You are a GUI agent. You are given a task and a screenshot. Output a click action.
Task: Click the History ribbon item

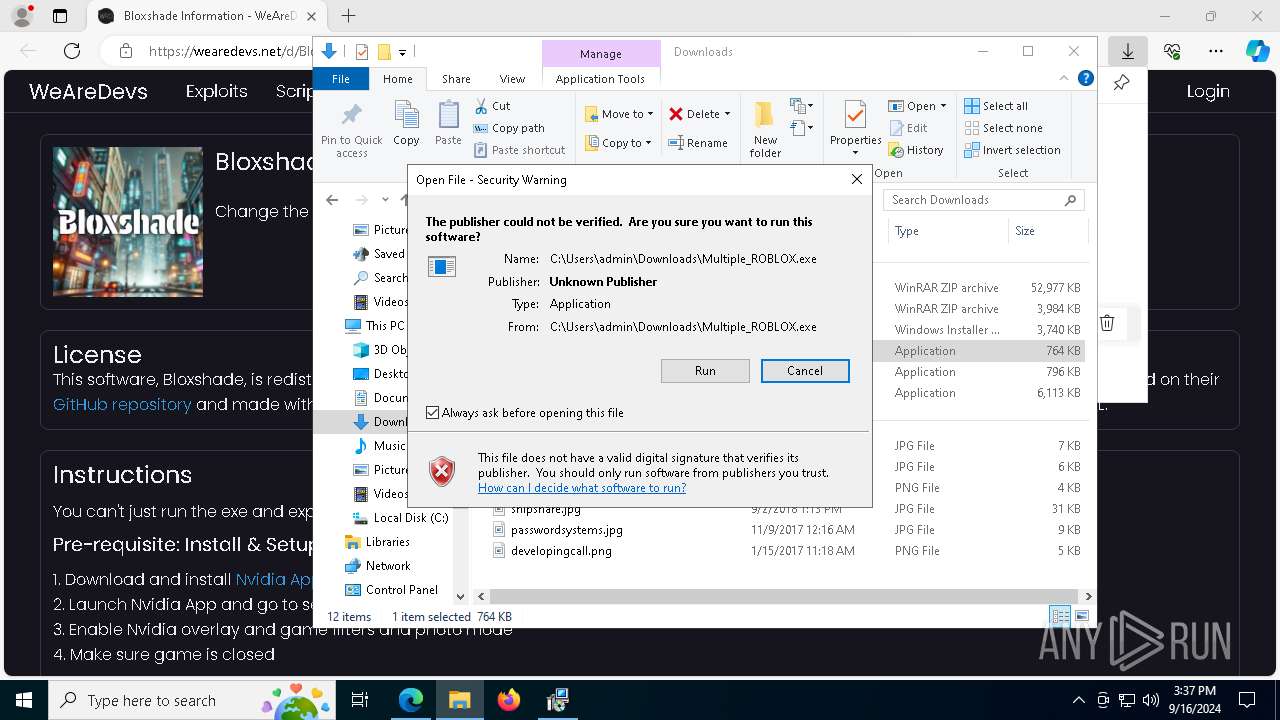[x=915, y=150]
